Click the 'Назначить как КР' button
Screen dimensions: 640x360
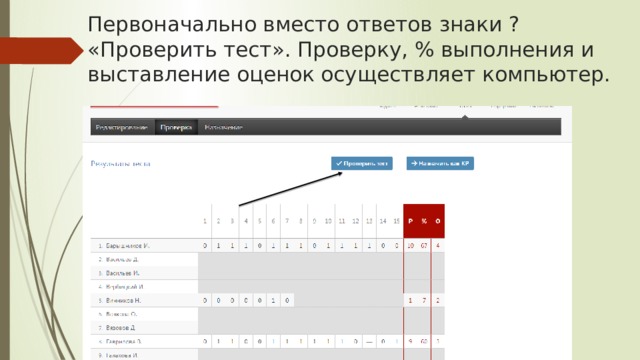tap(440, 163)
